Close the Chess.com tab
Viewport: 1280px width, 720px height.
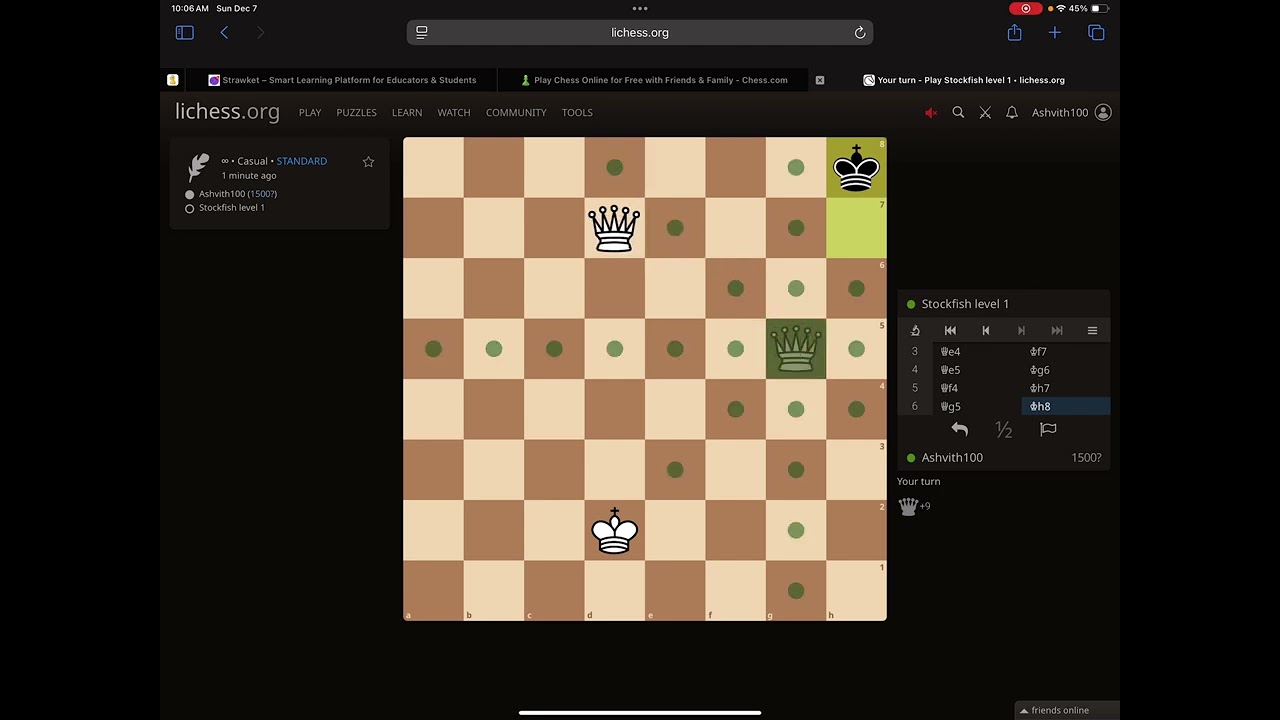820,80
